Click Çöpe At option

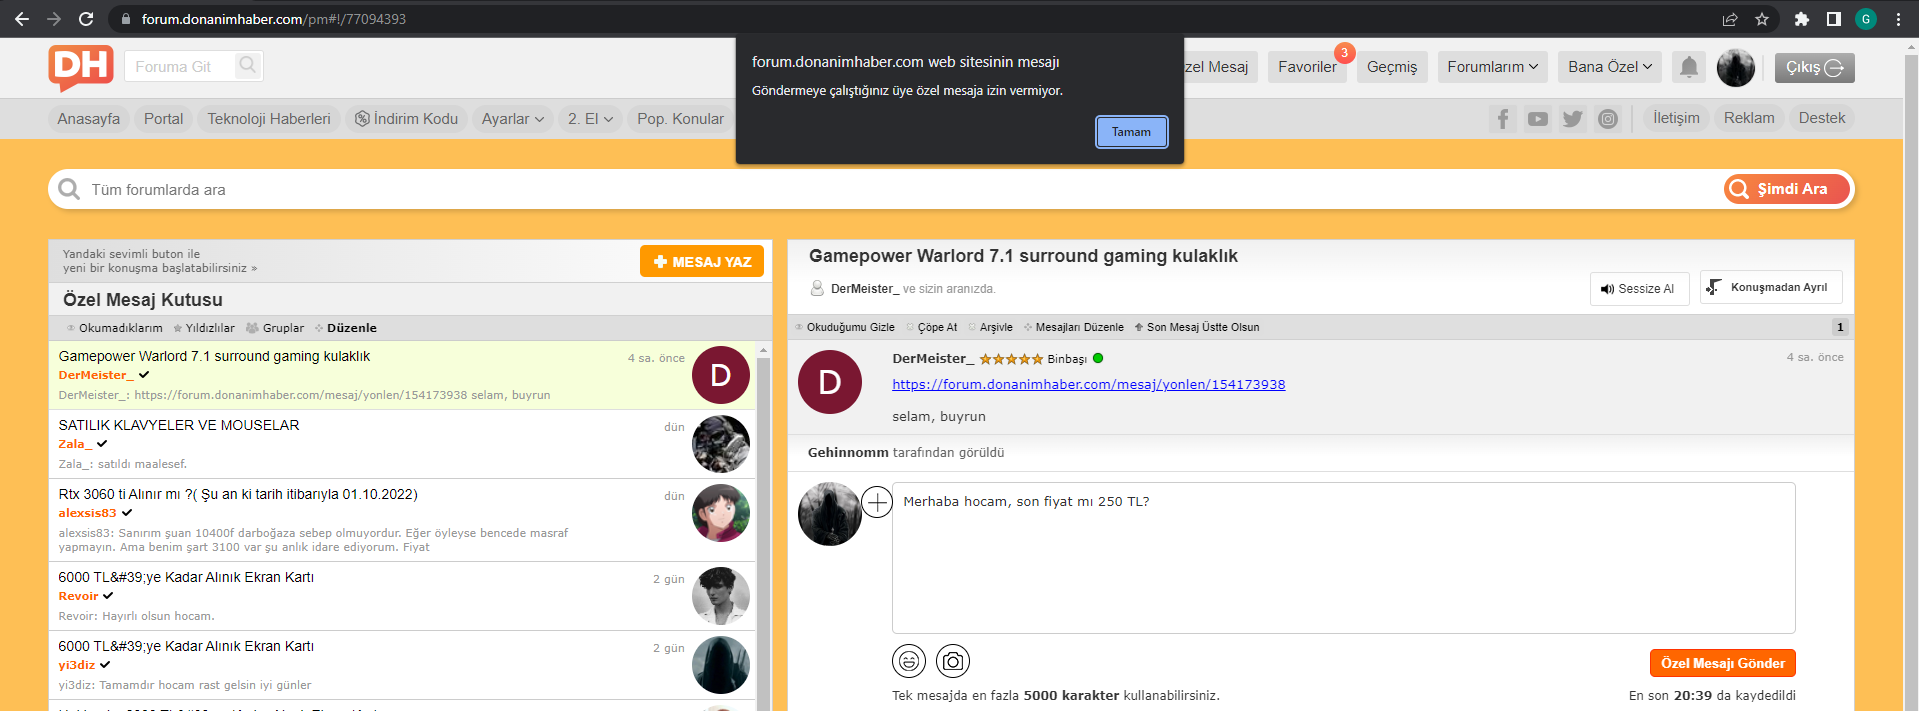932,327
